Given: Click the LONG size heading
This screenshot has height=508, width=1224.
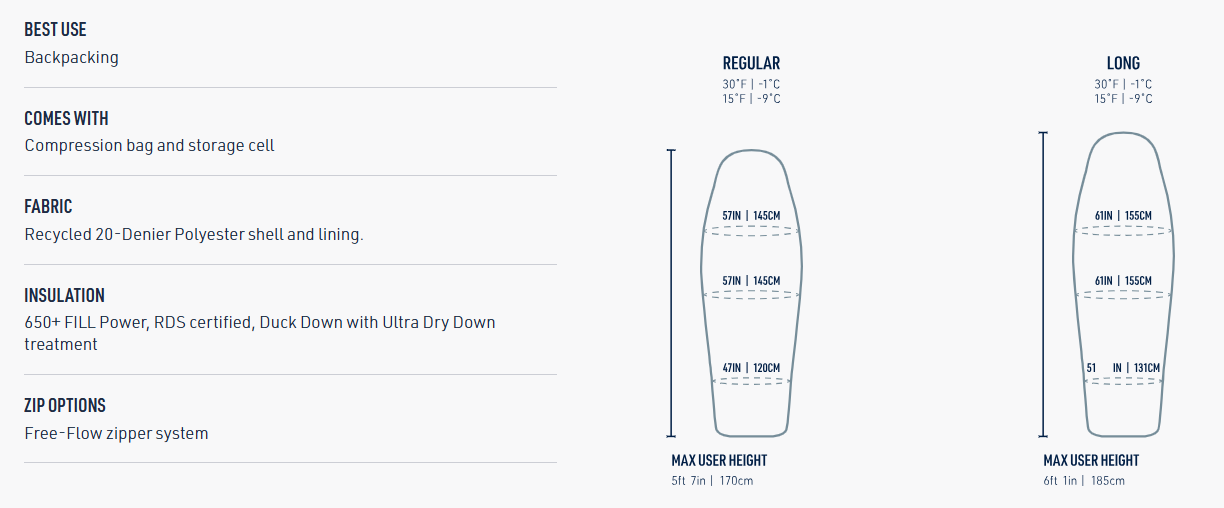Looking at the screenshot, I should coord(1123,63).
